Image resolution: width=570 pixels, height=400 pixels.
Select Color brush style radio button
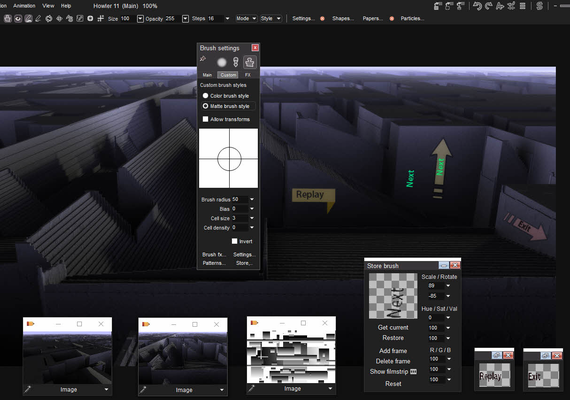(x=205, y=96)
